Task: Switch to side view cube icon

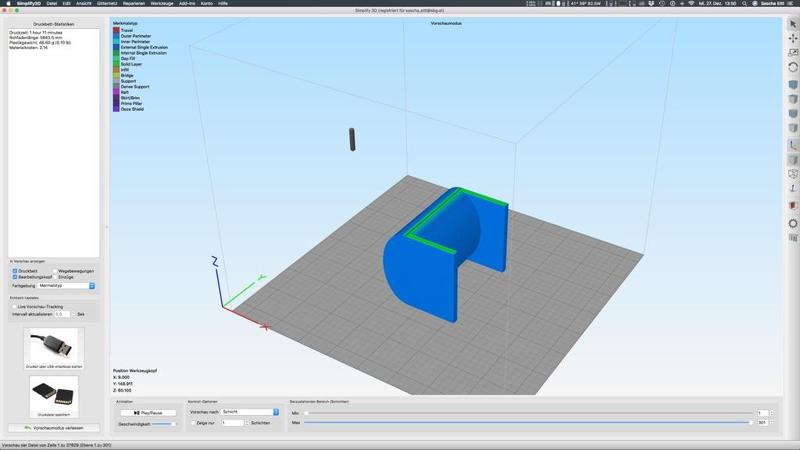Action: point(793,127)
